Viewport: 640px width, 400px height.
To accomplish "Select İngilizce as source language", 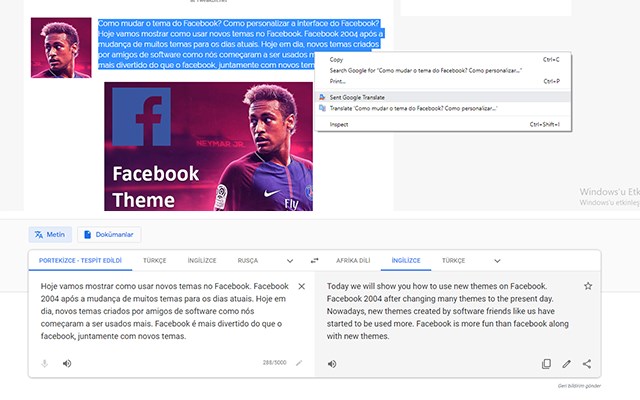I will click(x=202, y=260).
